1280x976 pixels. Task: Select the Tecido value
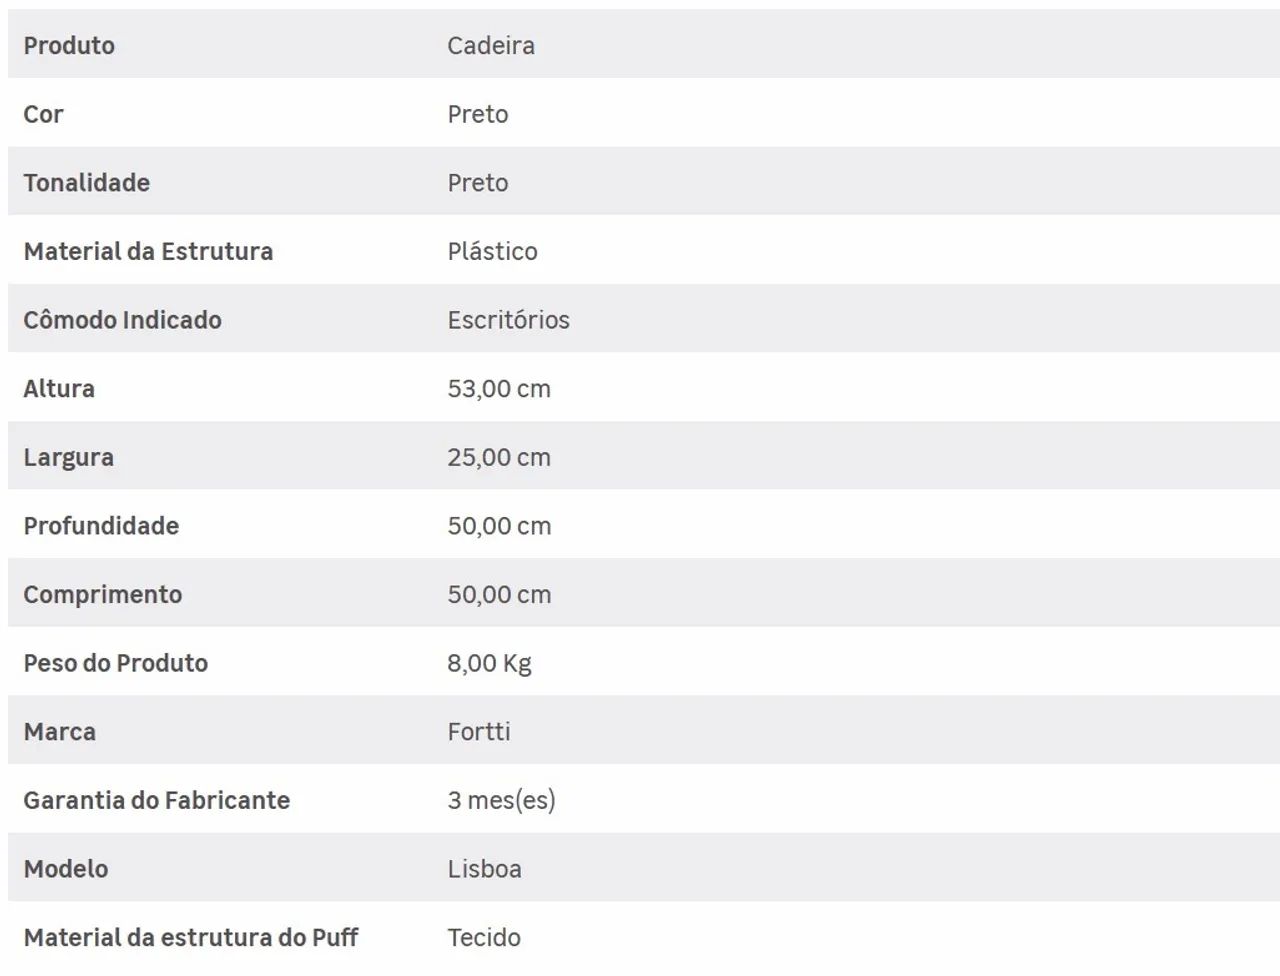(x=484, y=937)
